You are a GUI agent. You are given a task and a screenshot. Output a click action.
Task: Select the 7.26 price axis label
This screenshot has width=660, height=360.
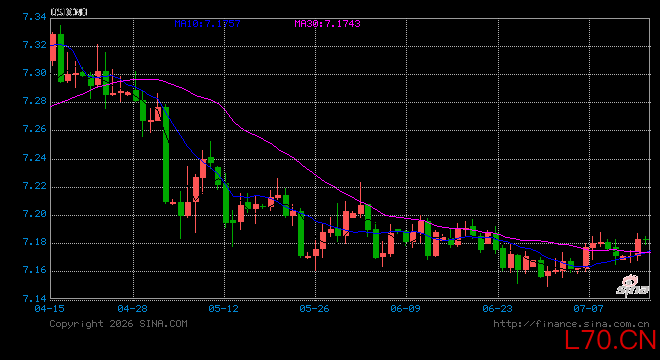point(35,129)
